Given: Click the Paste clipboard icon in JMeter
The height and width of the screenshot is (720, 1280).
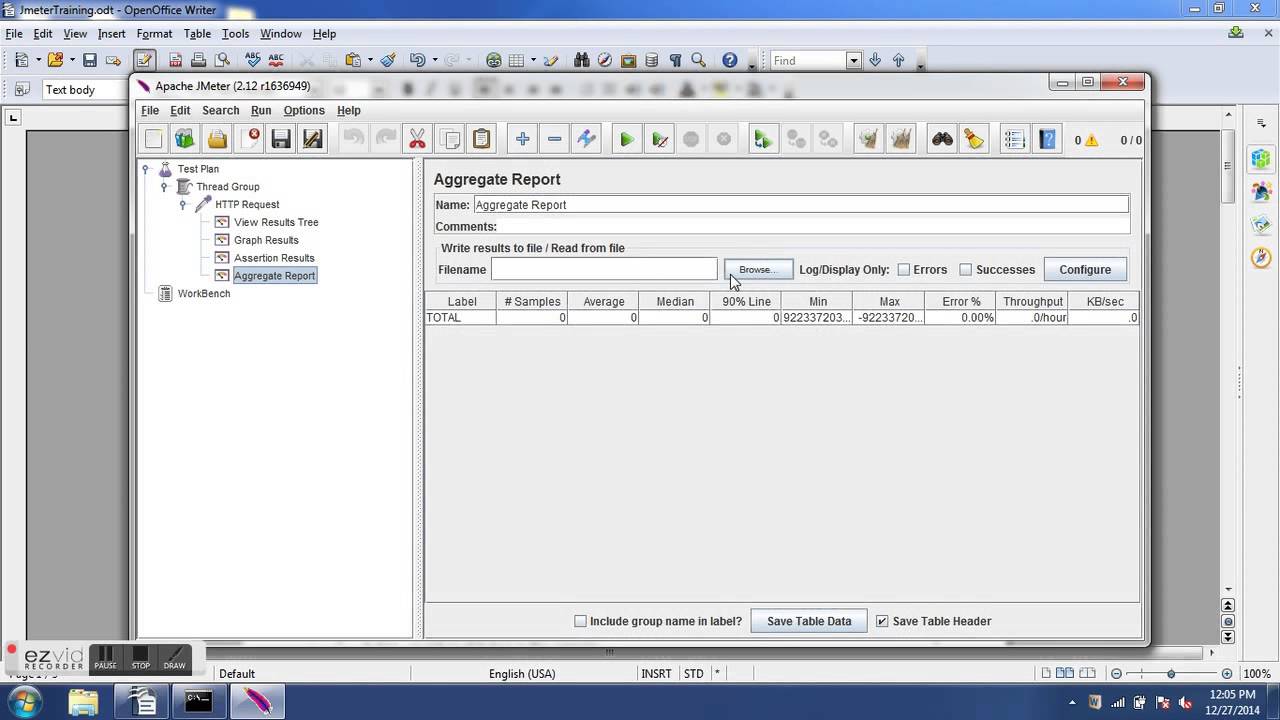Looking at the screenshot, I should pyautogui.click(x=481, y=140).
